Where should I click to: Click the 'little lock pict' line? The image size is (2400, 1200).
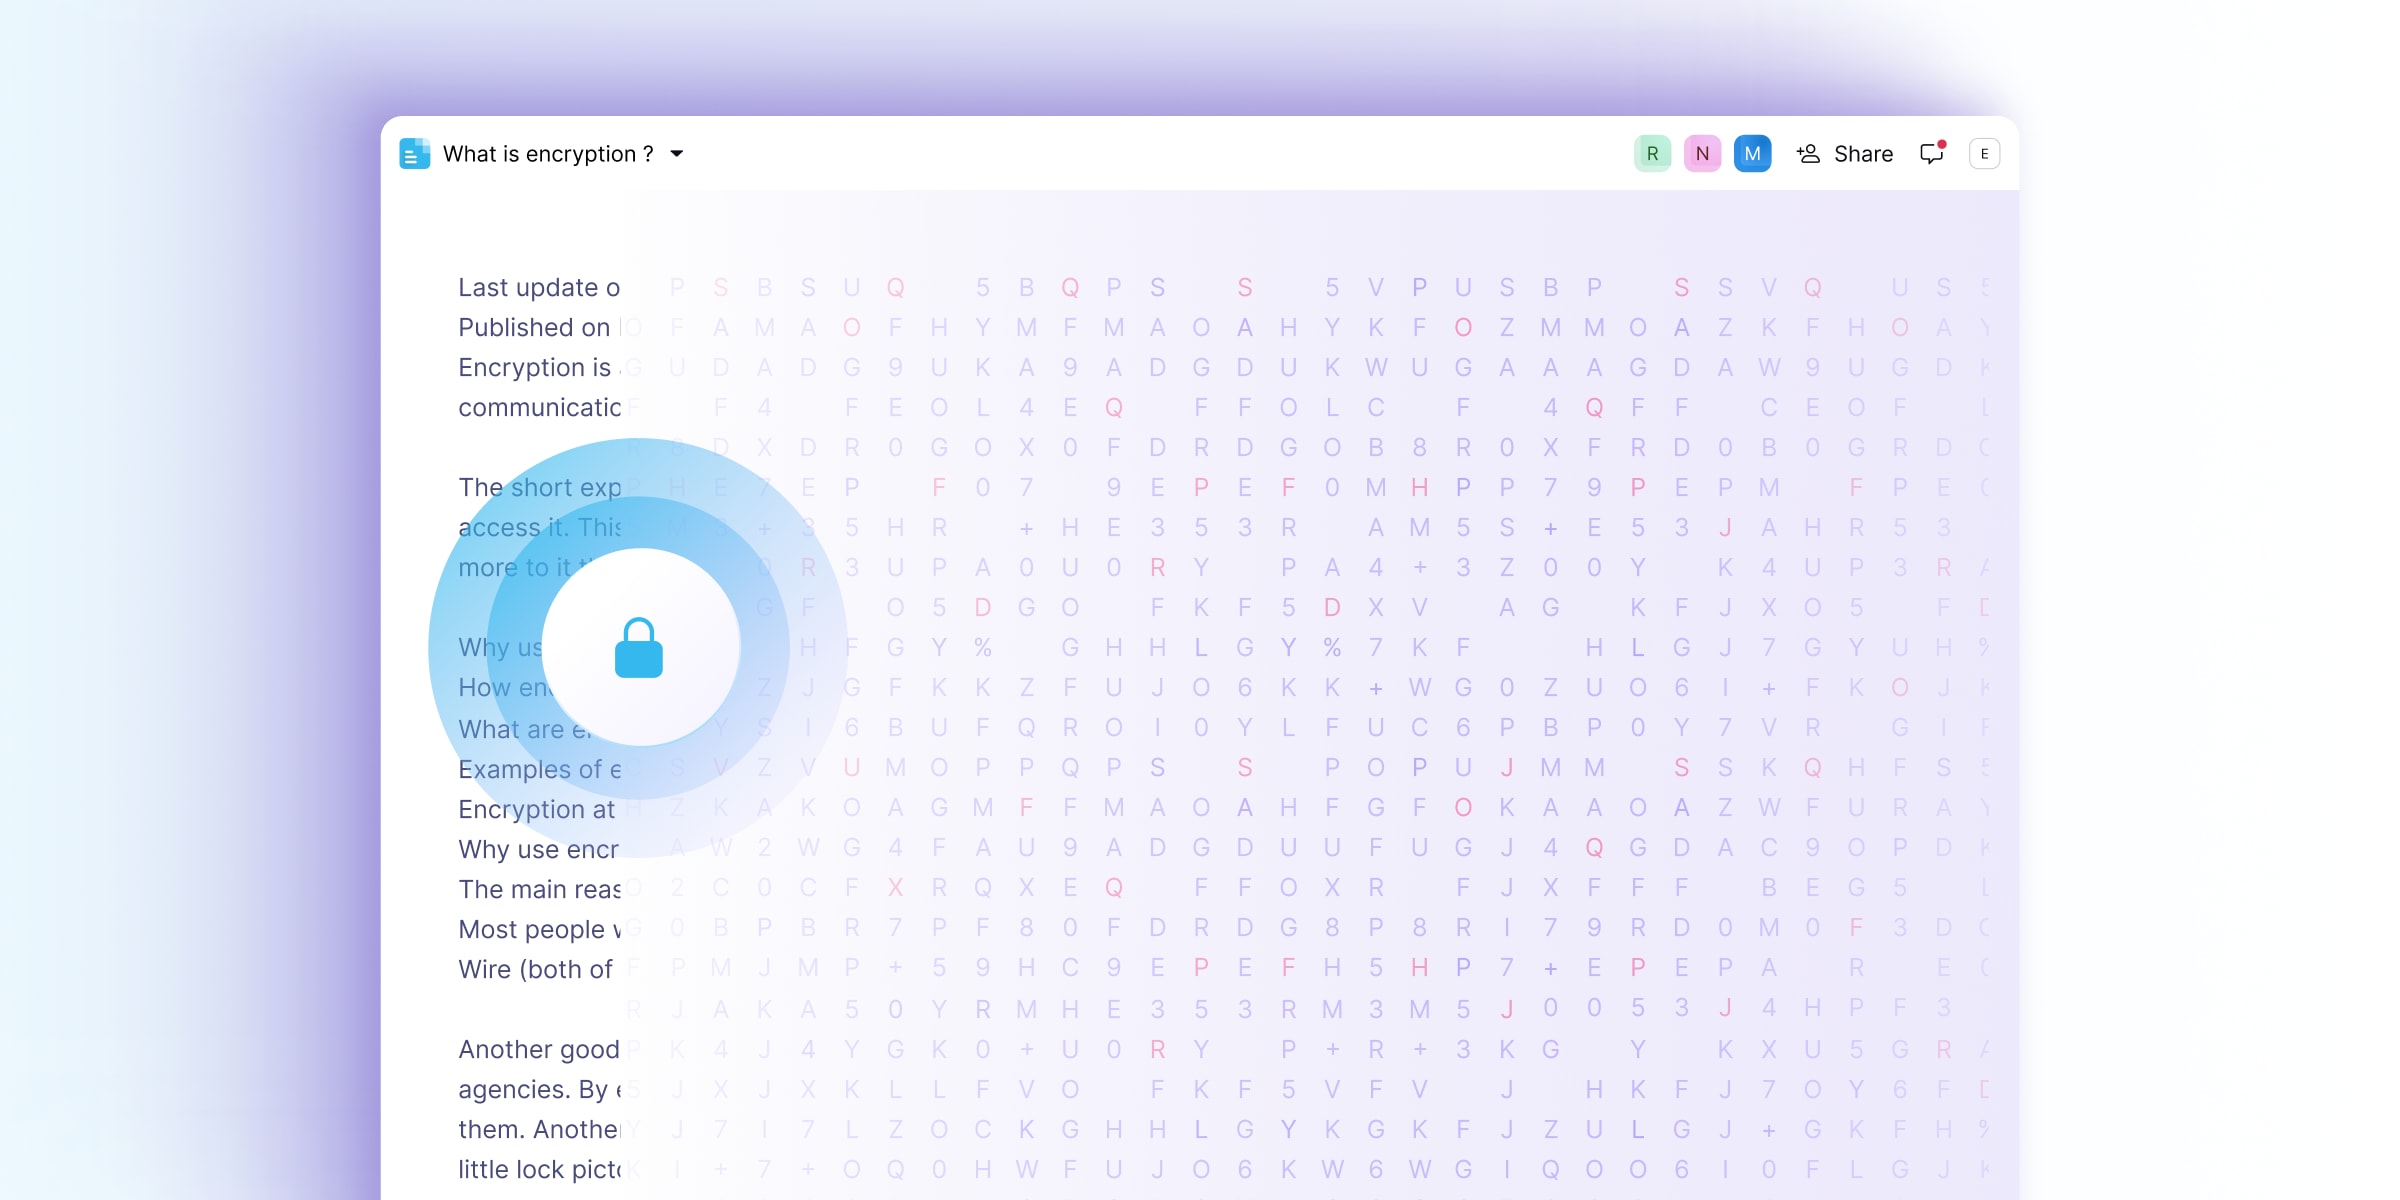[x=540, y=1170]
